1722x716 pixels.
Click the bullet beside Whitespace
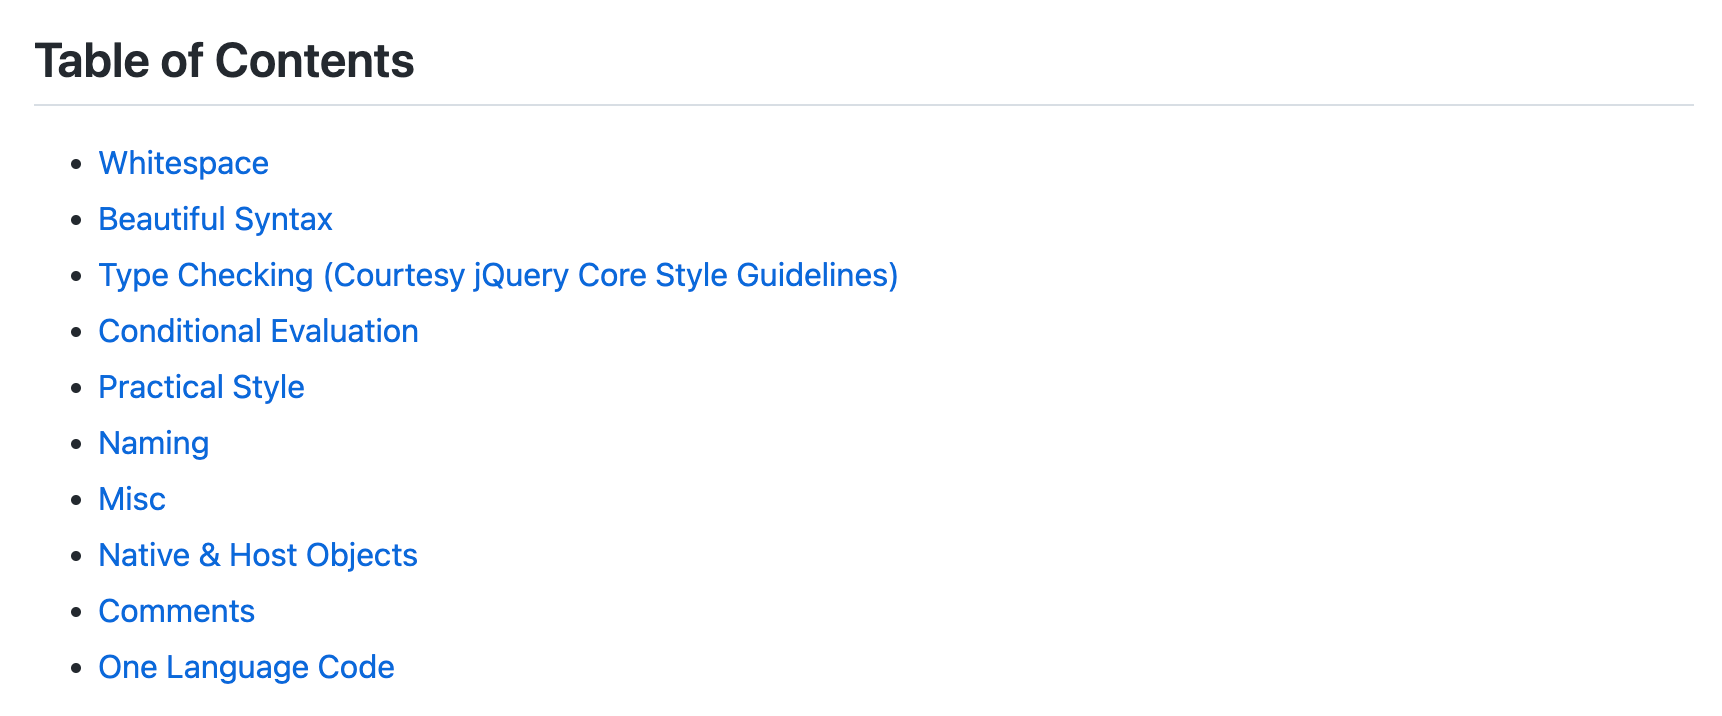pyautogui.click(x=76, y=164)
